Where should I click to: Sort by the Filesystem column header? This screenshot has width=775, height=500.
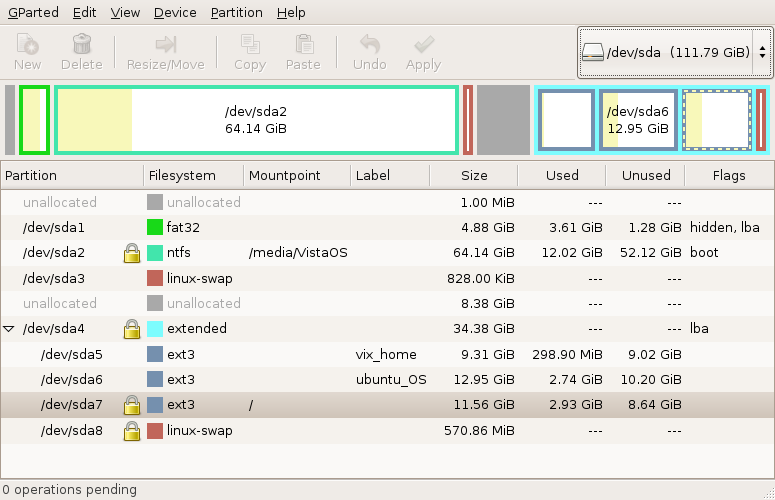coord(194,175)
